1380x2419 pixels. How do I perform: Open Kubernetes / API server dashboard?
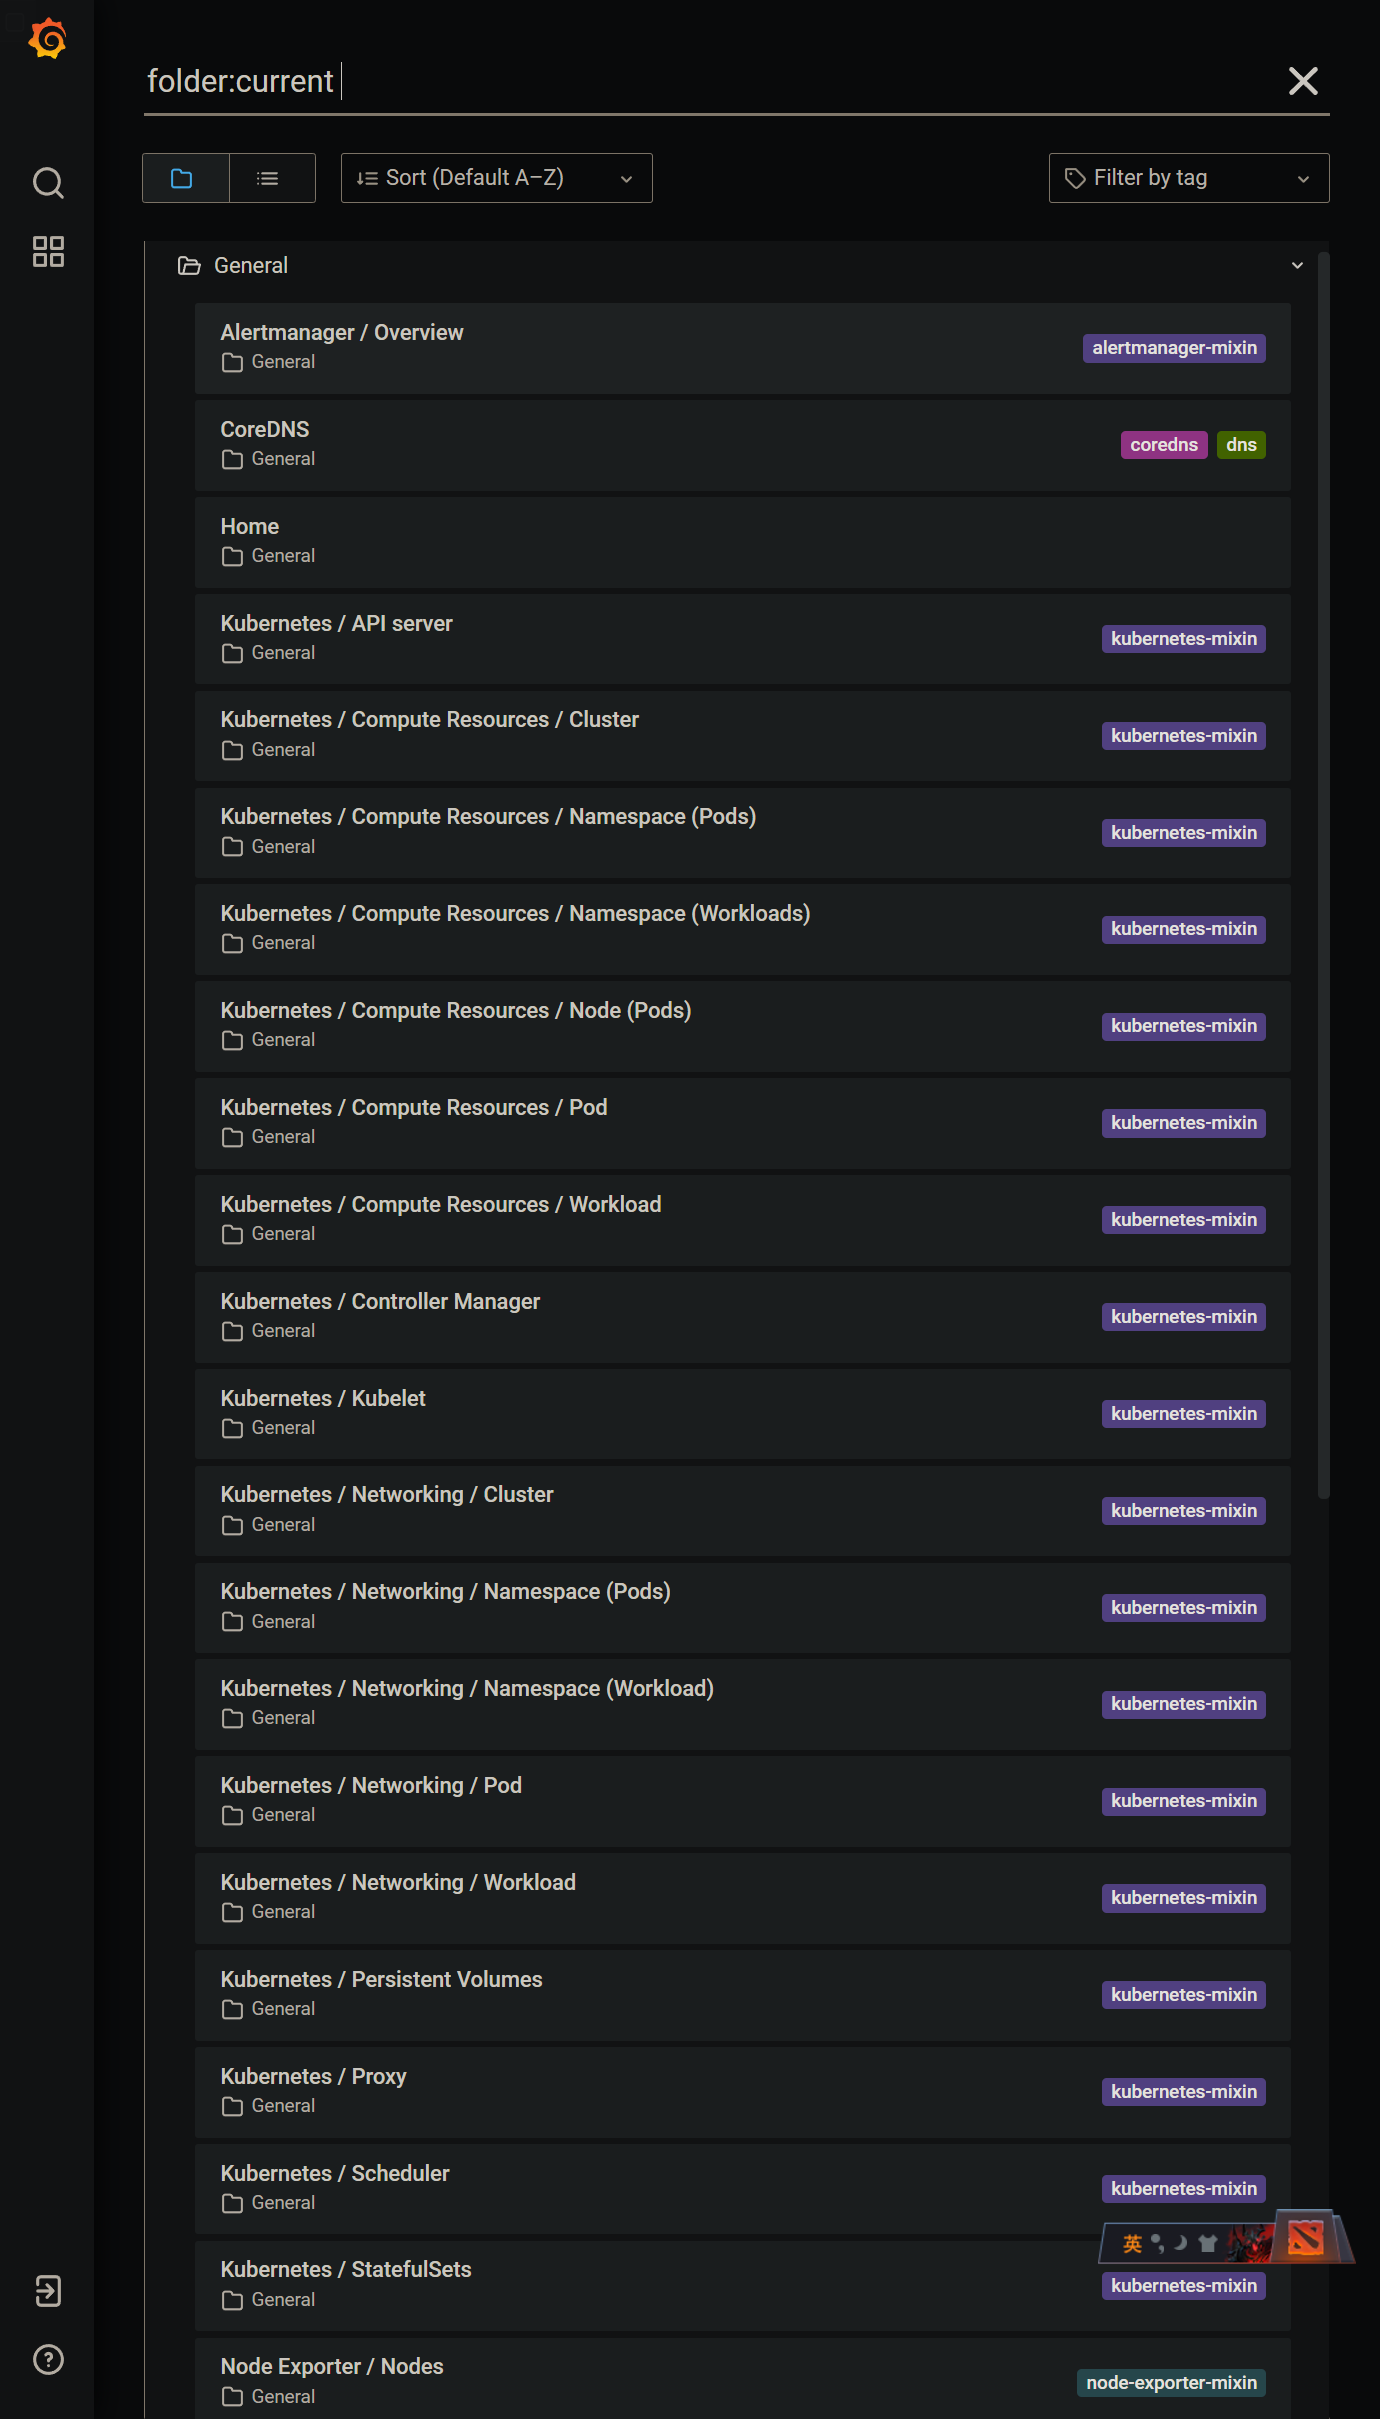point(336,624)
